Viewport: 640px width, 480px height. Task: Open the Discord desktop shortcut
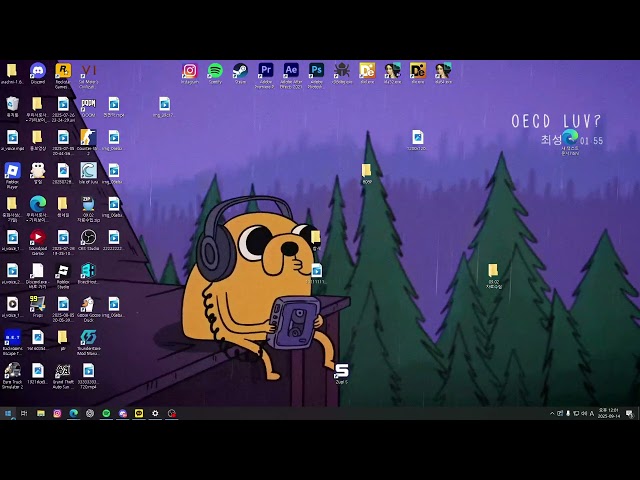38,71
